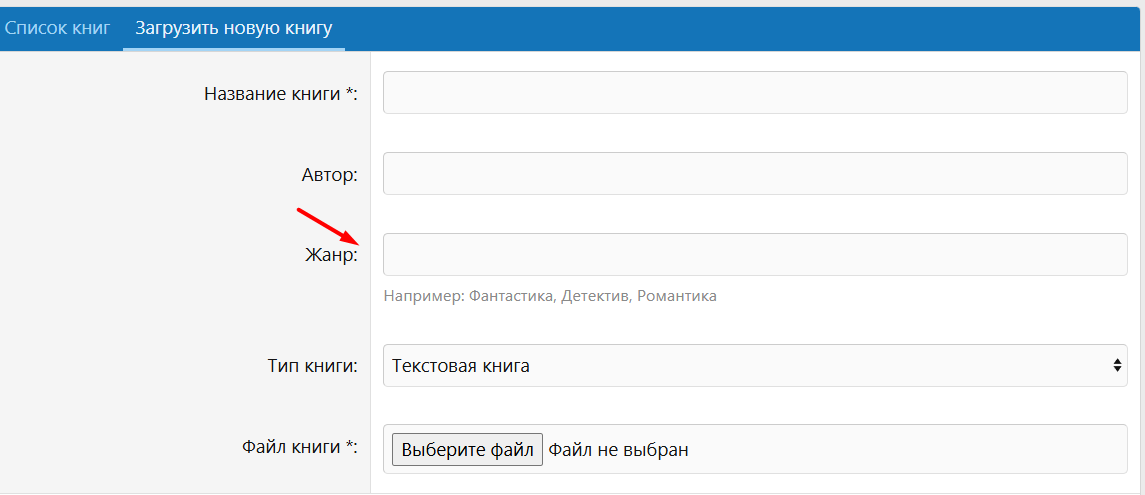Screen dimensions: 1145x495
Task: Click the Выберите файл button
Action: pyautogui.click(x=467, y=449)
